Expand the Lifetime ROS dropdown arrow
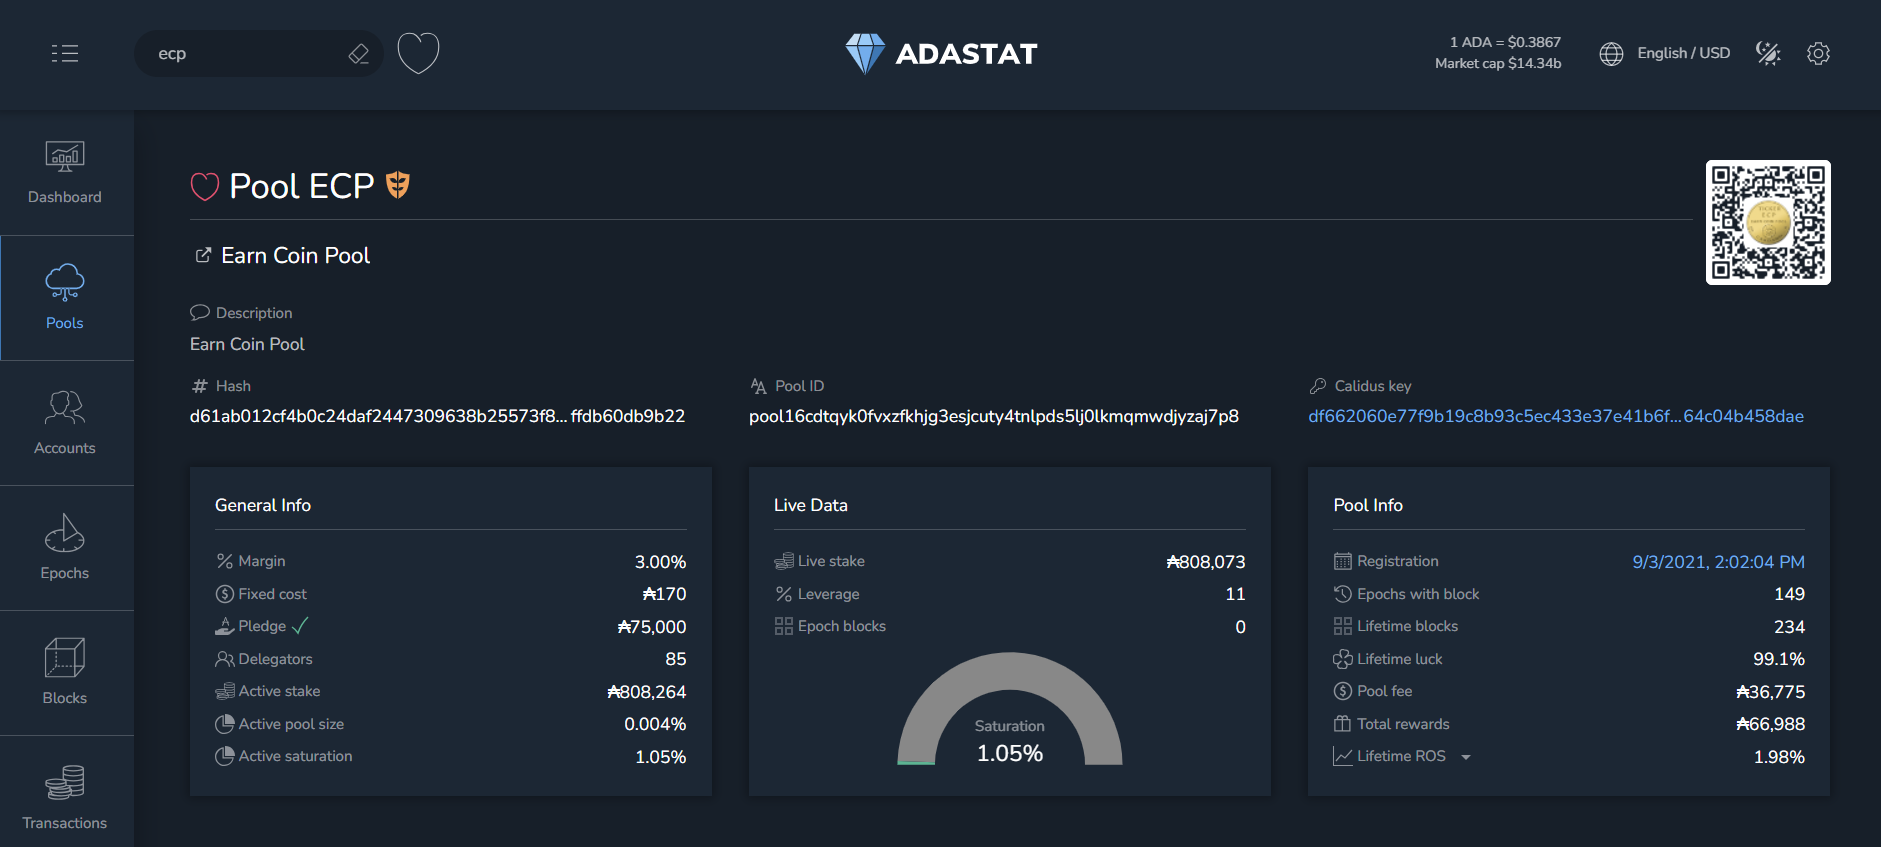Screen dimensions: 1881x847 click(x=1466, y=757)
